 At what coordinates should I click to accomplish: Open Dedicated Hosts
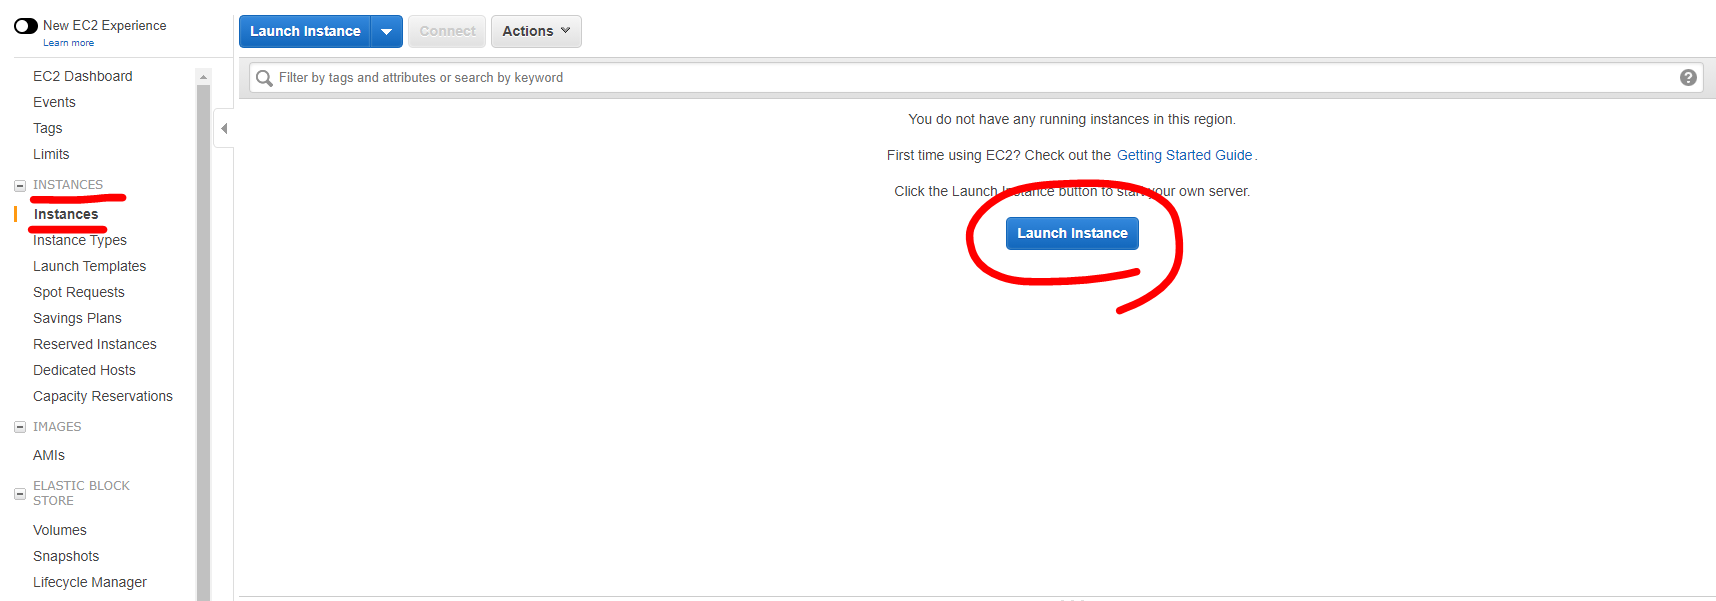(x=84, y=370)
